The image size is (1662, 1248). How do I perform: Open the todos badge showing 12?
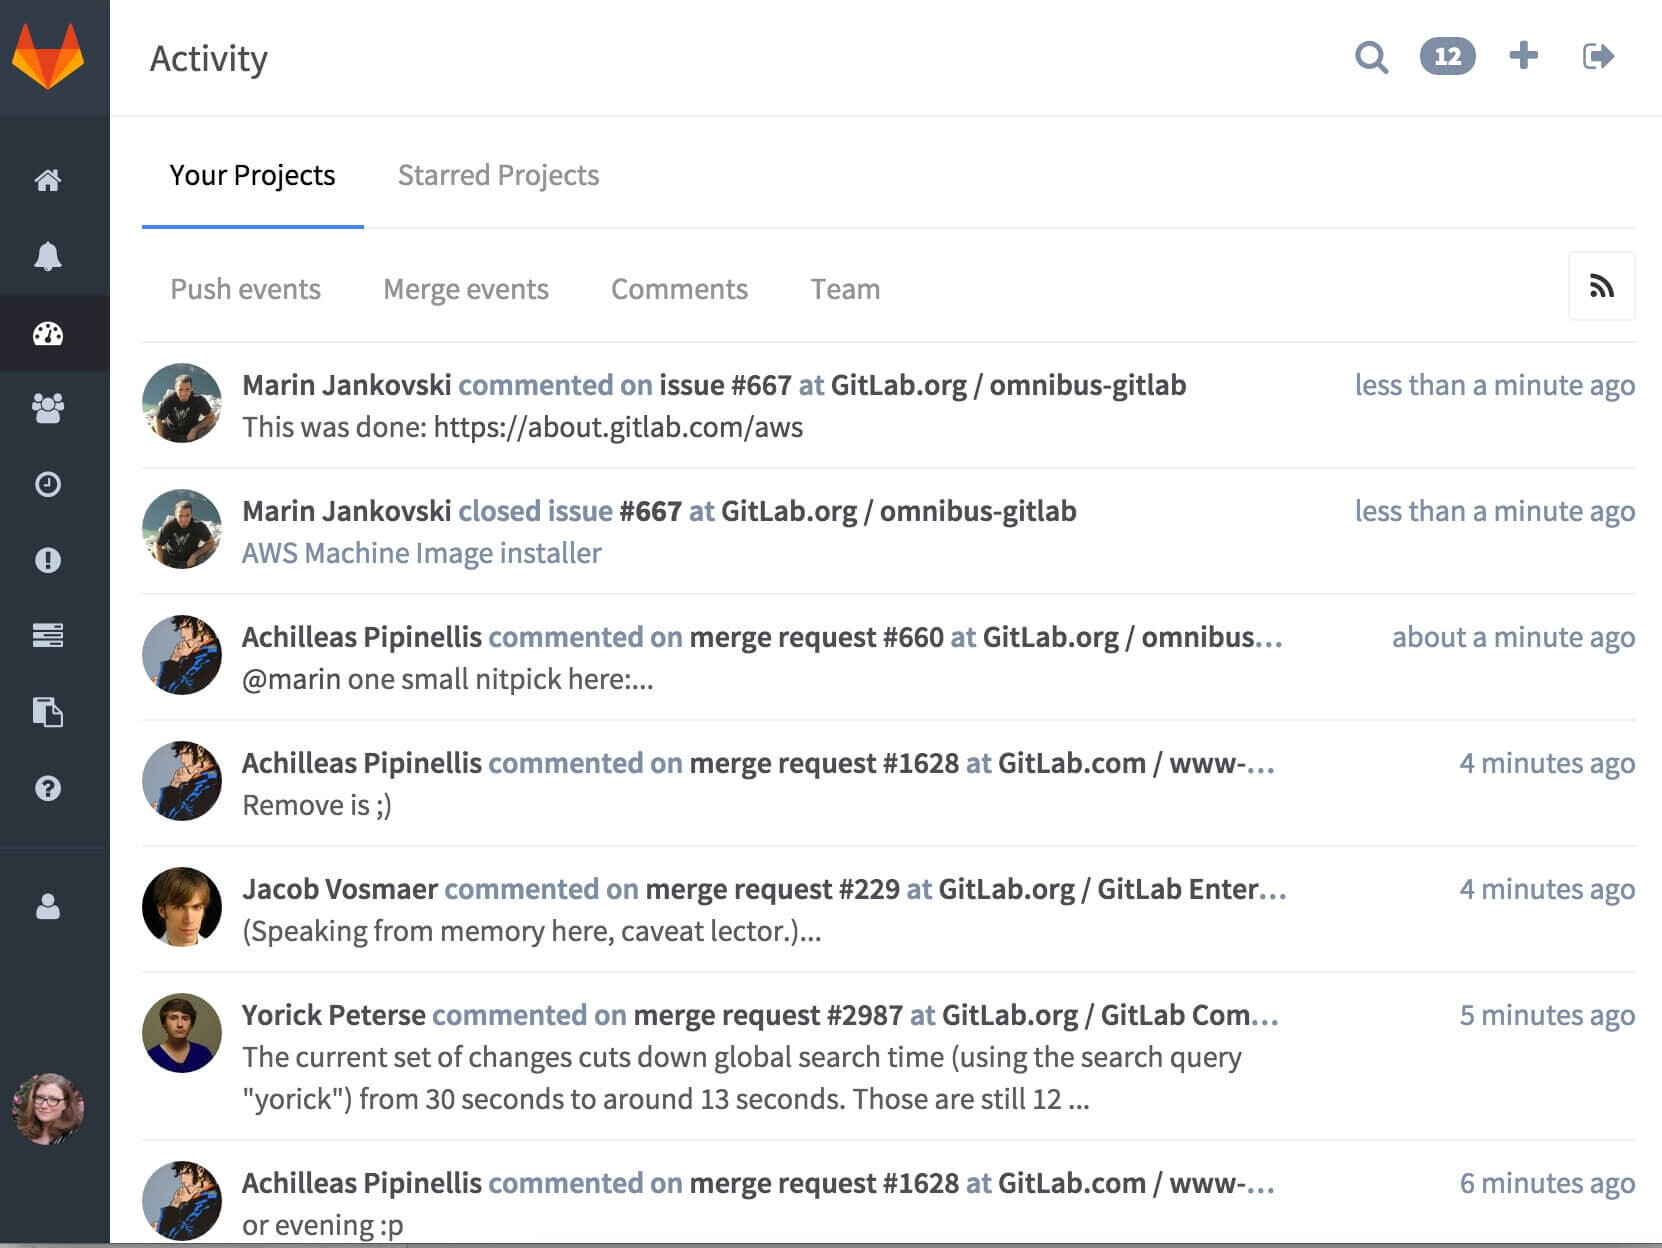pyautogui.click(x=1447, y=56)
